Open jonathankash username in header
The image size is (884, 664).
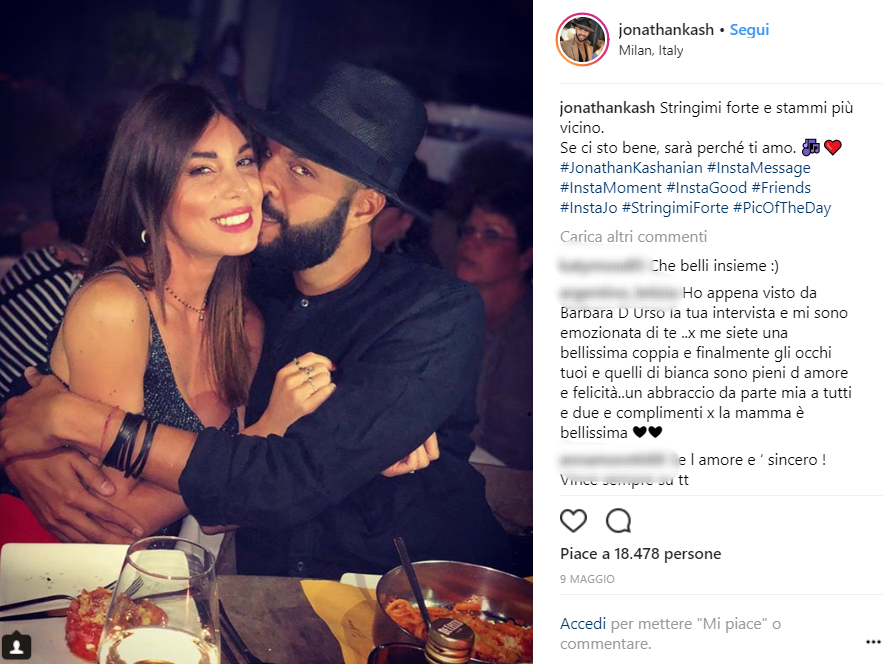click(666, 29)
